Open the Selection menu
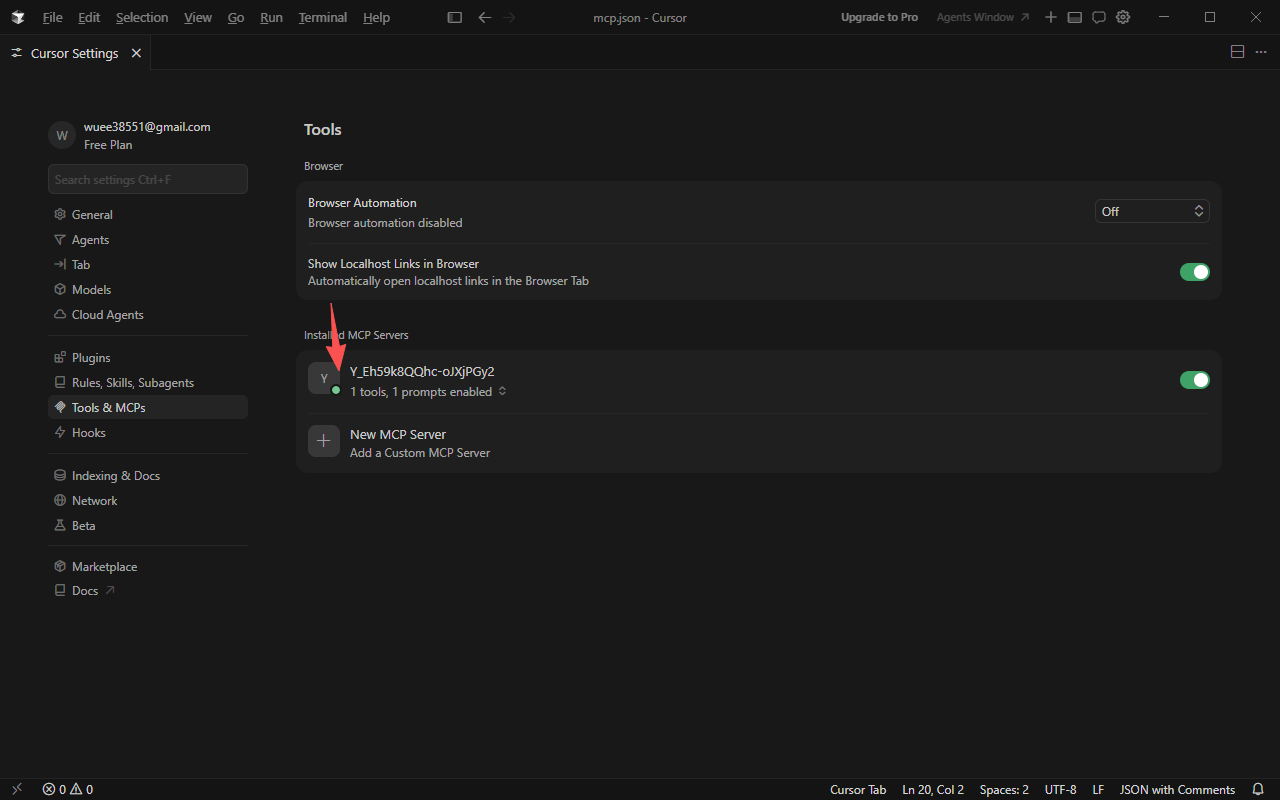The width and height of the screenshot is (1280, 800). click(x=142, y=17)
